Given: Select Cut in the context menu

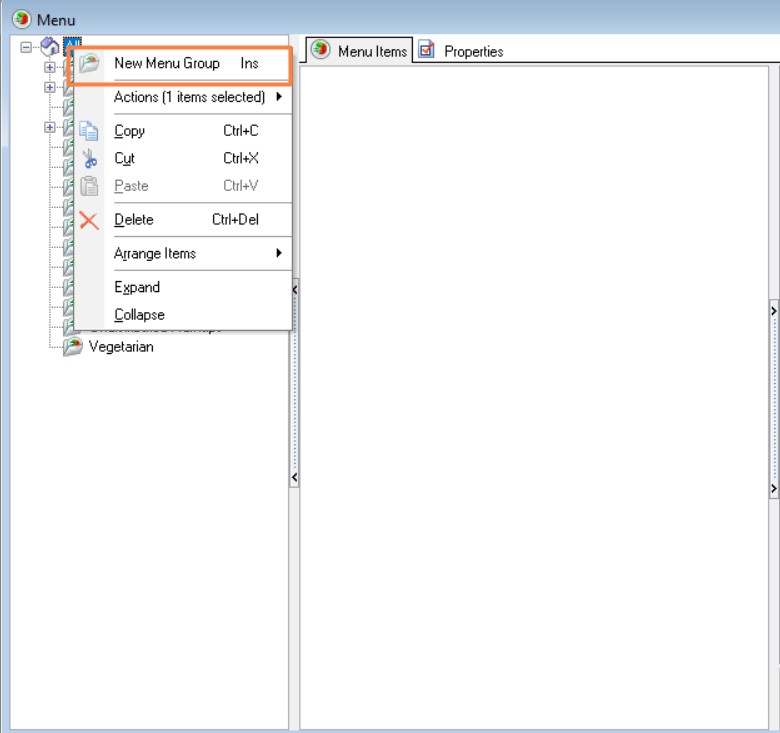Looking at the screenshot, I should [x=182, y=158].
